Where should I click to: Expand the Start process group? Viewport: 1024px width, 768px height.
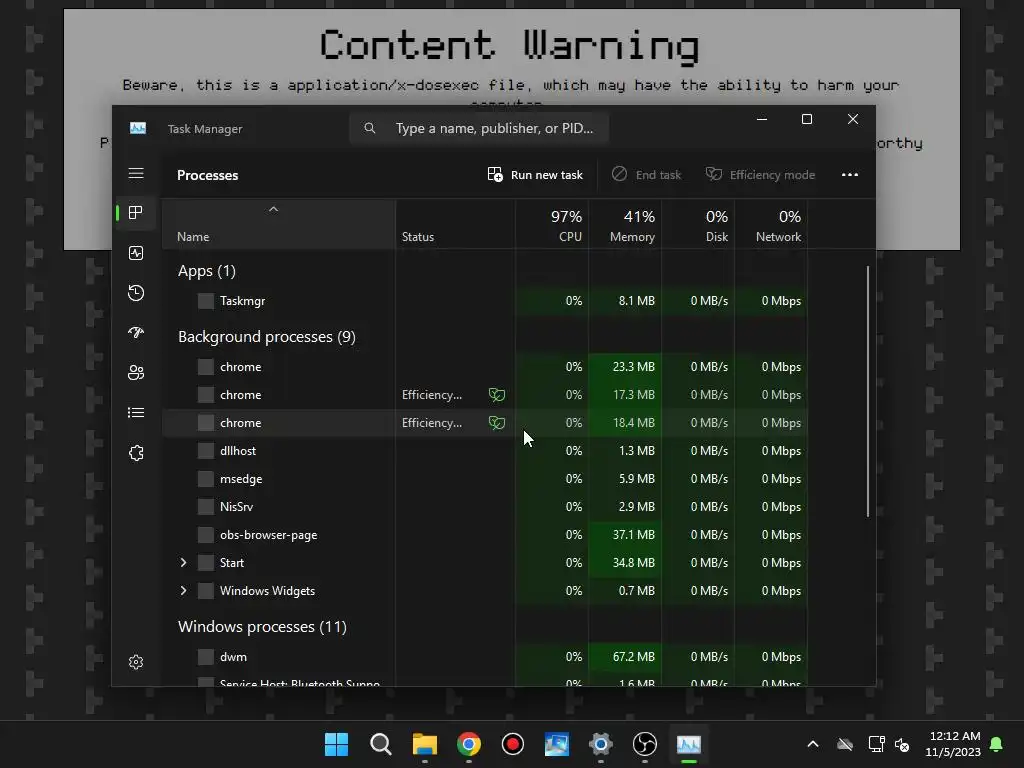pyautogui.click(x=184, y=562)
